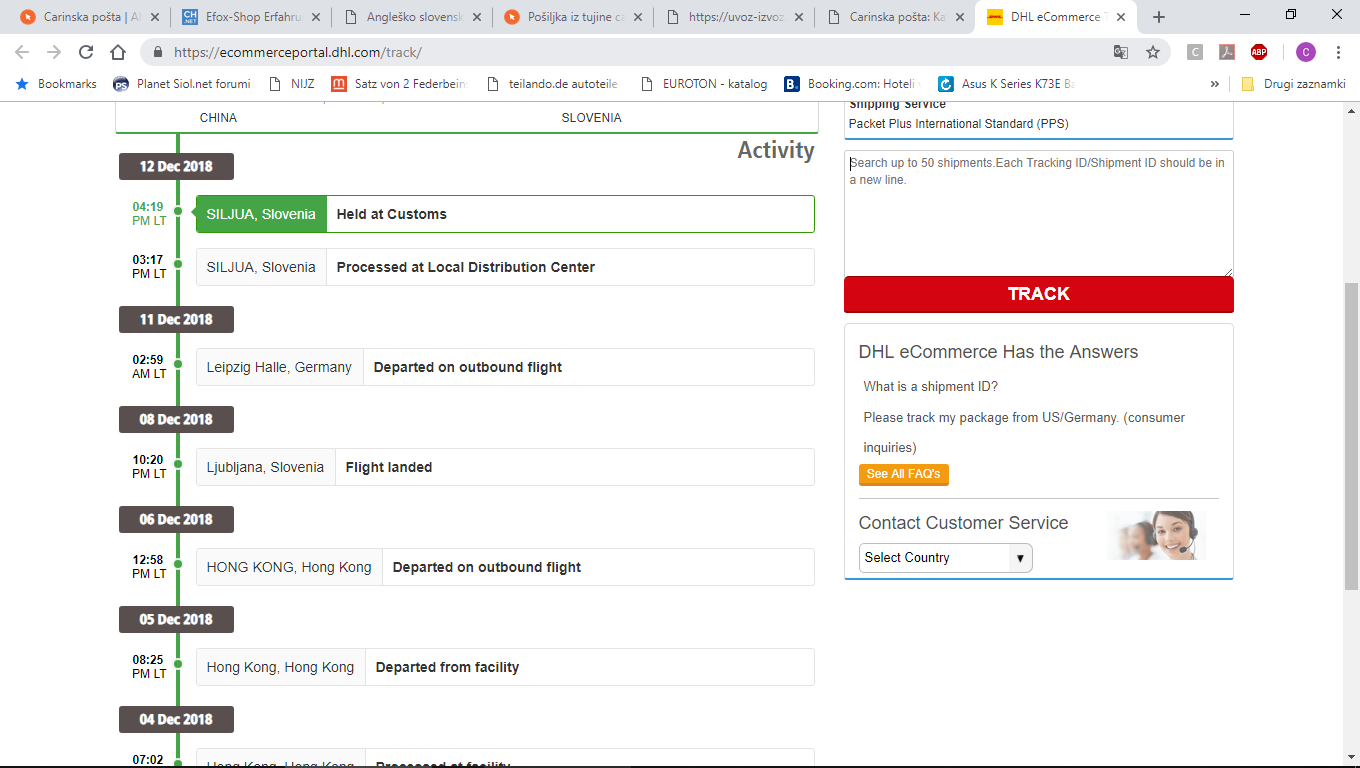The image size is (1360, 768).
Task: Click the customer service agent photo
Action: point(1158,535)
